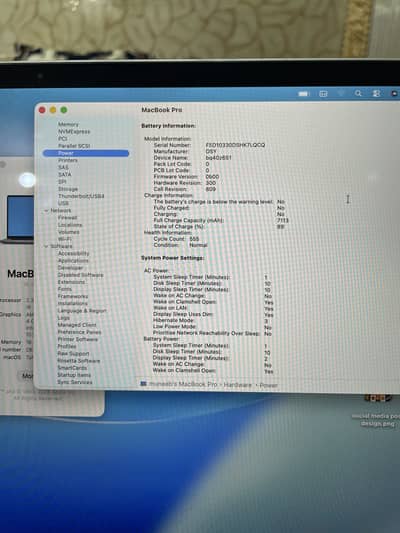
Task: Click the More Info button in About window
Action: 26,376
